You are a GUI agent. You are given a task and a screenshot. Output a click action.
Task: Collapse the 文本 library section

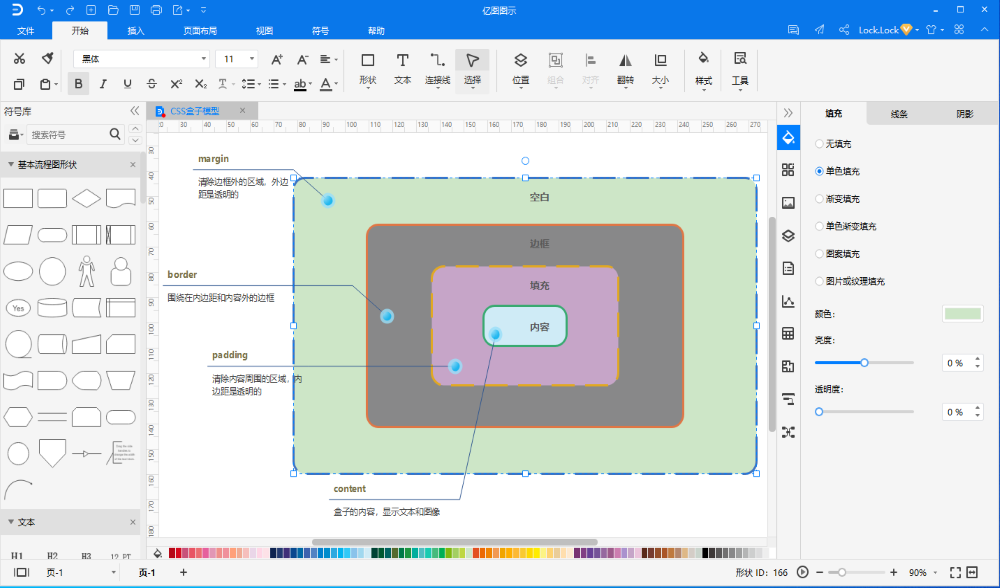11,522
